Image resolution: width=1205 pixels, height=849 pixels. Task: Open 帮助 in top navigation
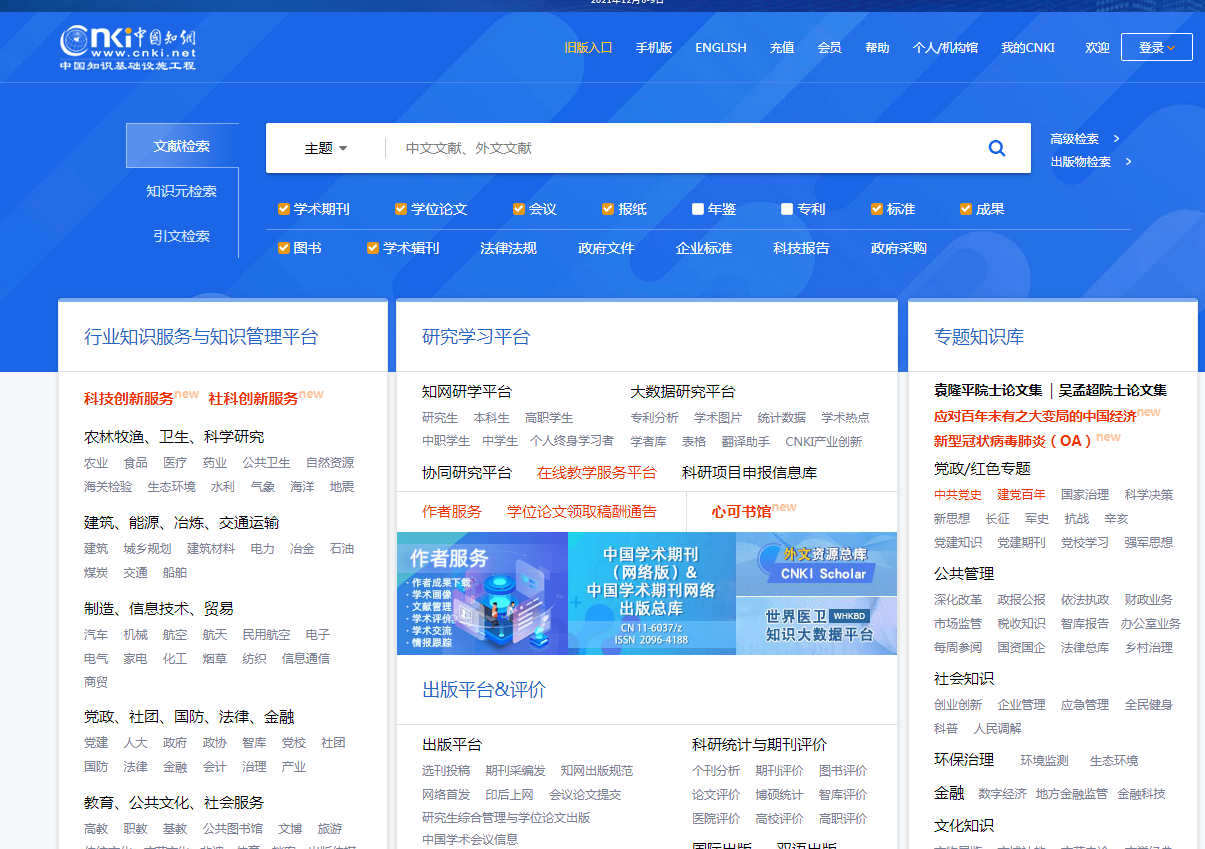point(877,47)
